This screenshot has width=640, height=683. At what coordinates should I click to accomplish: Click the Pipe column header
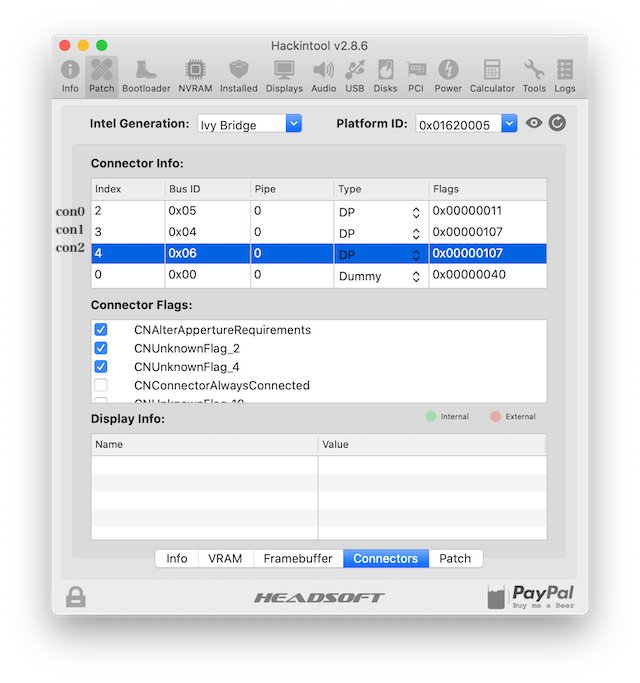coord(292,189)
